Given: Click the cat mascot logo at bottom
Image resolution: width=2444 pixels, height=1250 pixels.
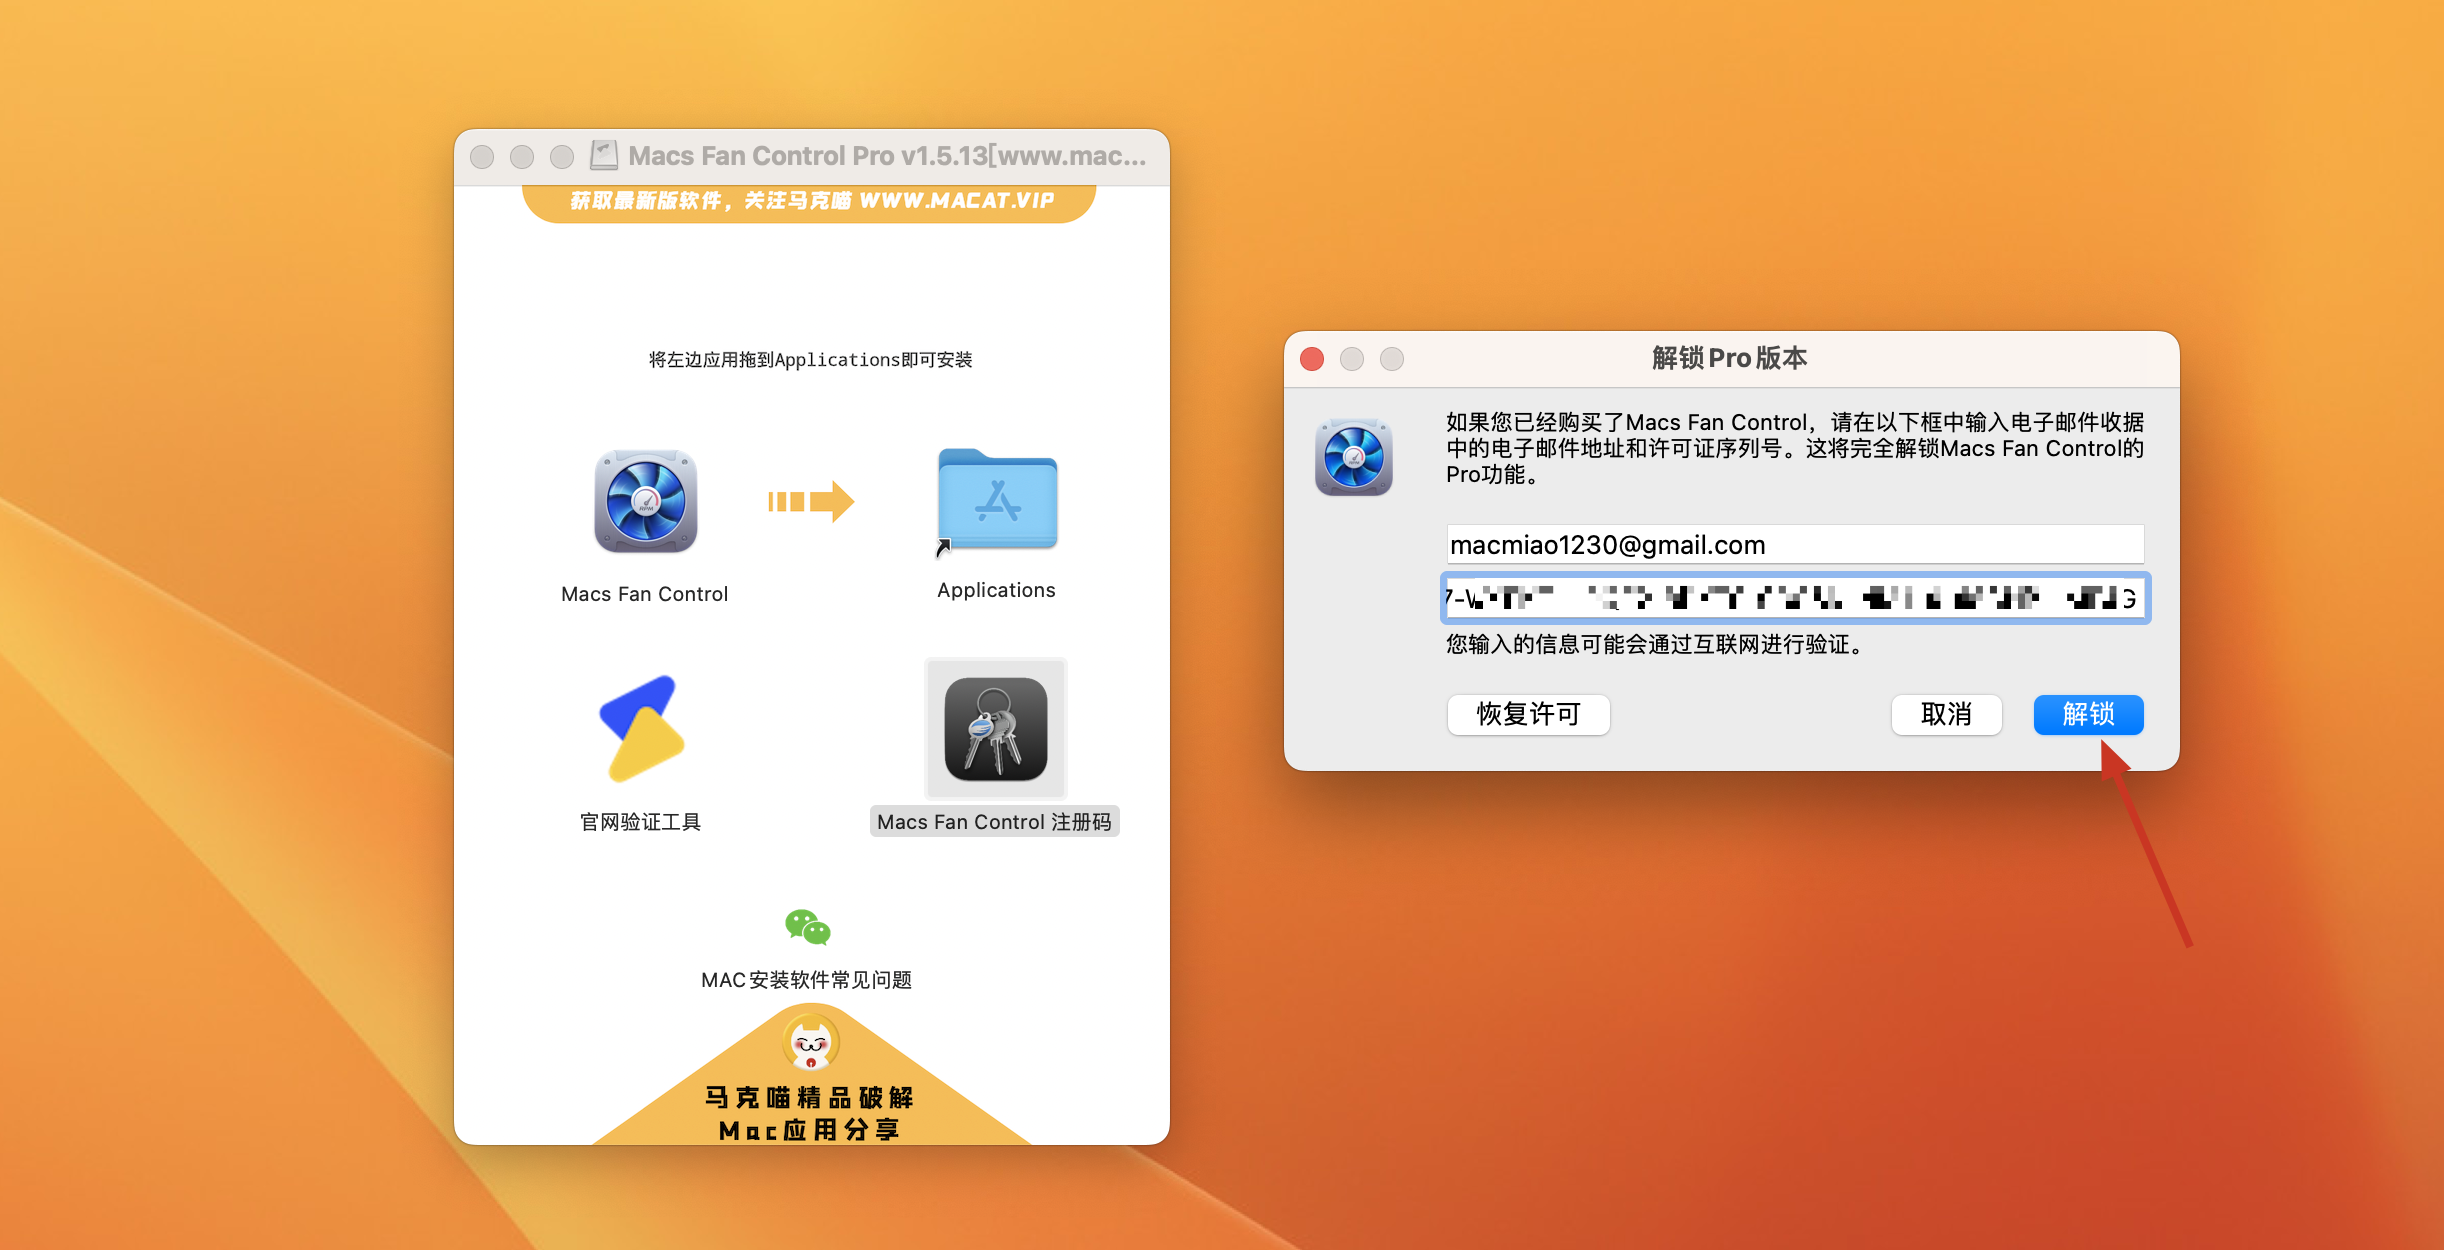Looking at the screenshot, I should point(810,1043).
